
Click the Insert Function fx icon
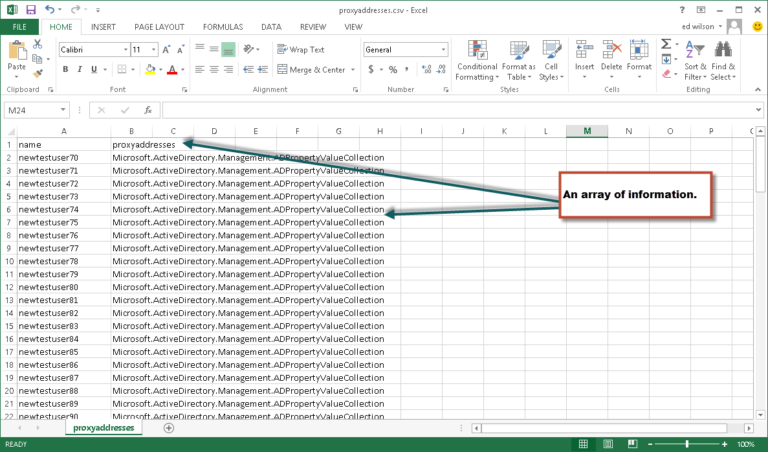click(148, 110)
